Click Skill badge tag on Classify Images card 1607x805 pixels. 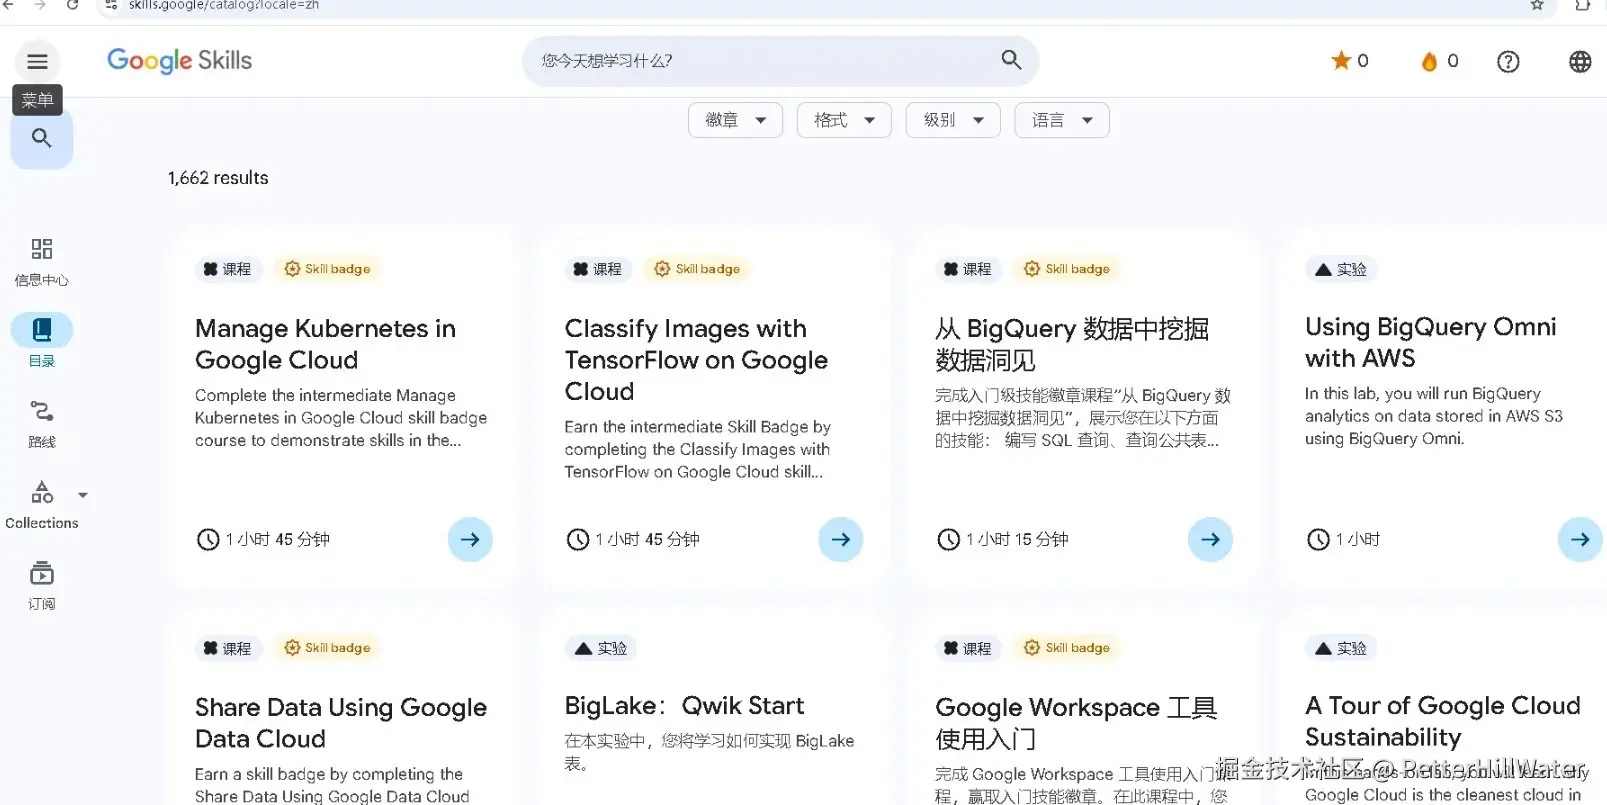[697, 269]
